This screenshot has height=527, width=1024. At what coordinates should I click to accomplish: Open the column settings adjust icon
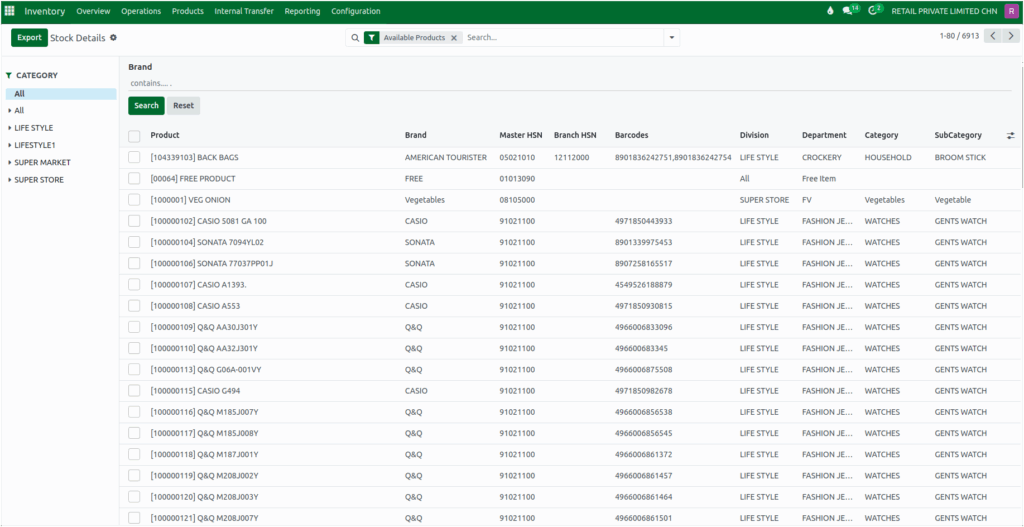[1010, 135]
